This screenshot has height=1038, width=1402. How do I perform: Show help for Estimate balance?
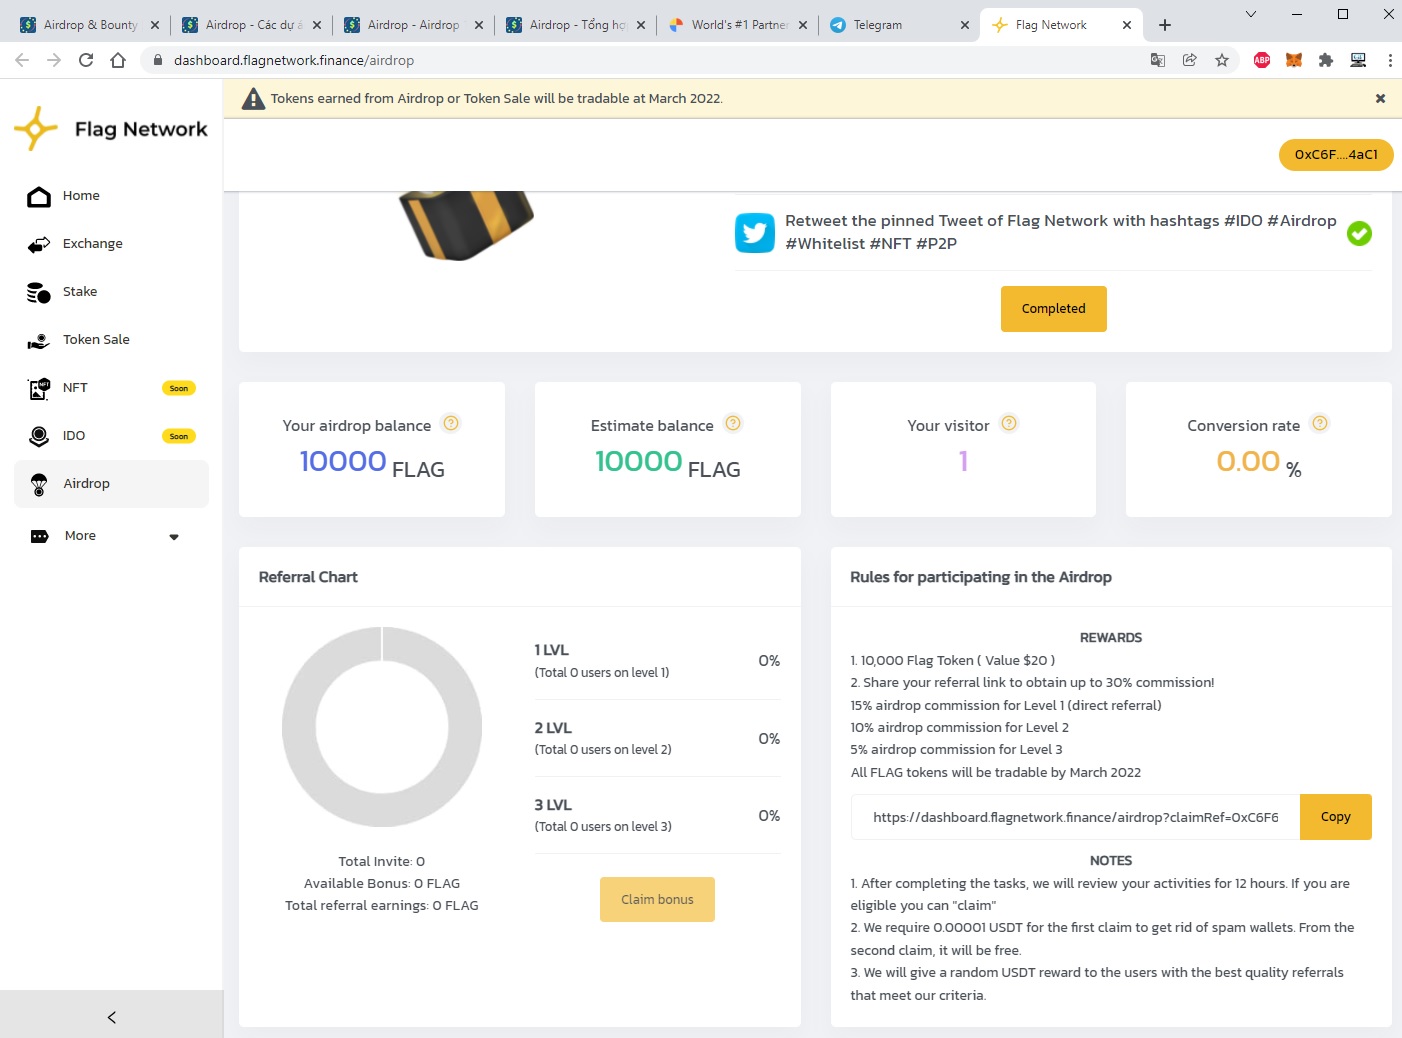click(733, 423)
